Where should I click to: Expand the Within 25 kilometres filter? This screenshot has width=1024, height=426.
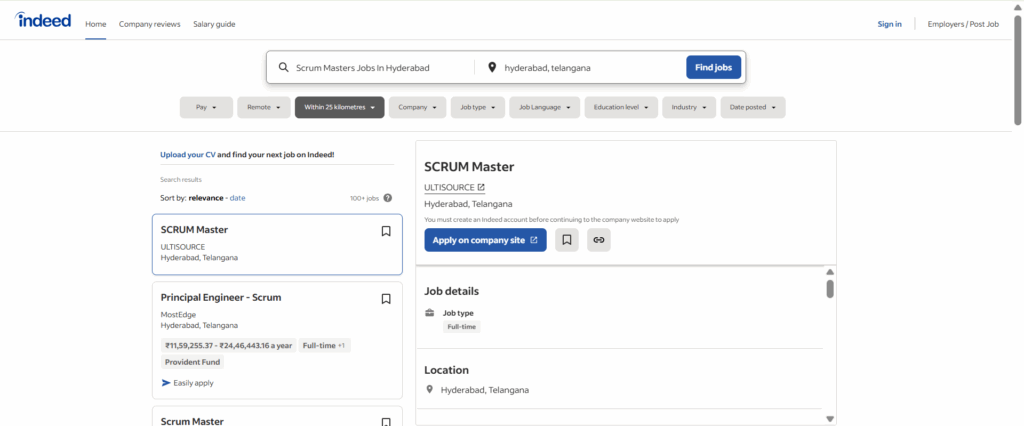[x=340, y=107]
